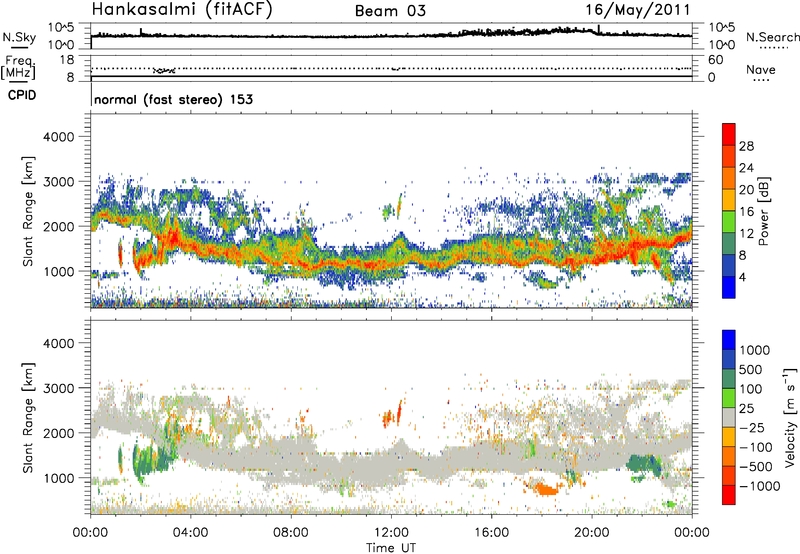Image resolution: width=800 pixels, height=554 pixels.
Task: Click the '4000' range tick in velocity panel
Action: (58, 343)
